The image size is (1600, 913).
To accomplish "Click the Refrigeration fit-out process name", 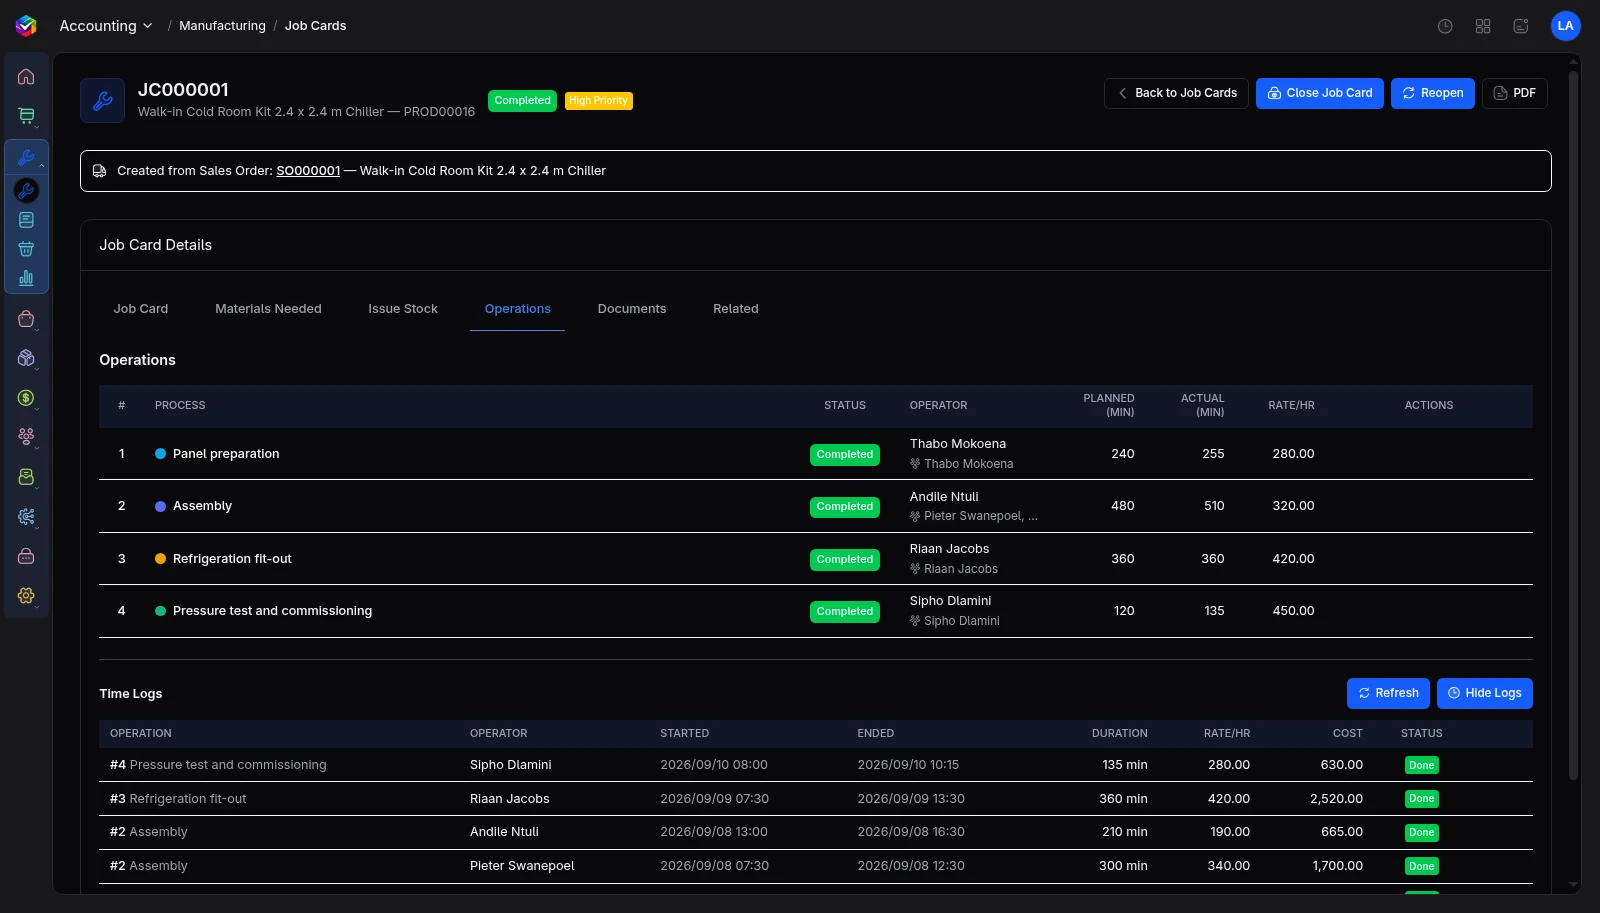I will (232, 559).
